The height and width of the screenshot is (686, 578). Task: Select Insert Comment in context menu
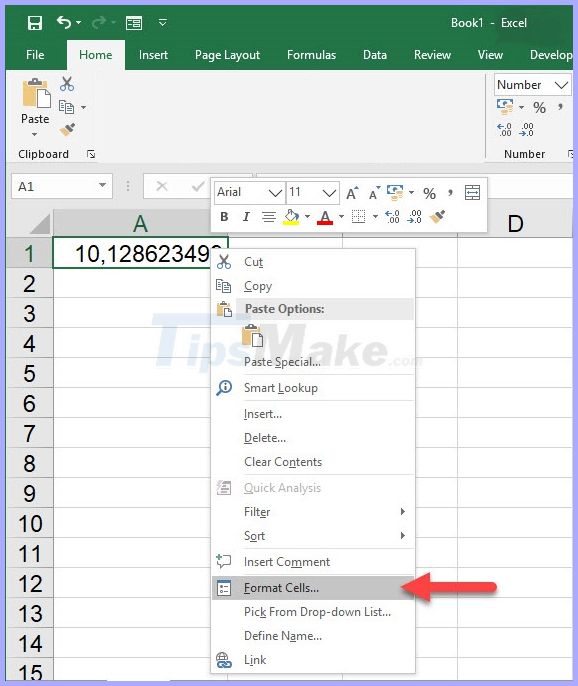312,562
